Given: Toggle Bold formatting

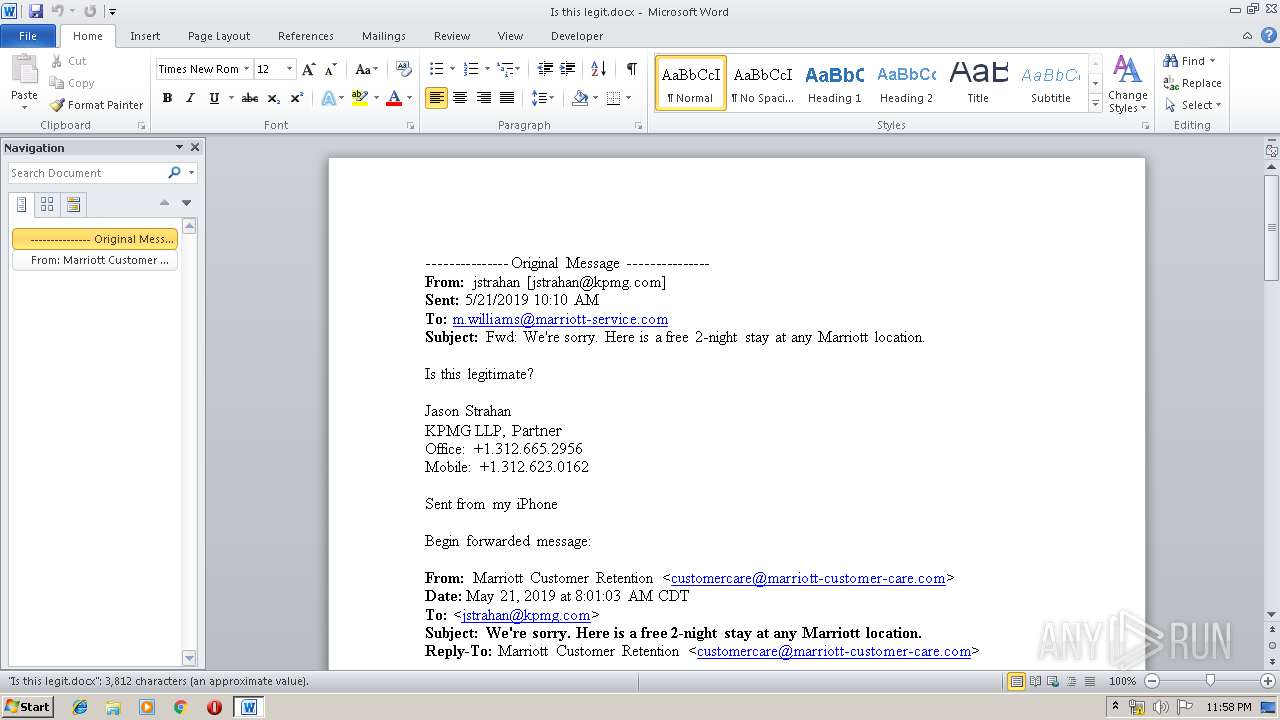Looking at the screenshot, I should point(167,98).
